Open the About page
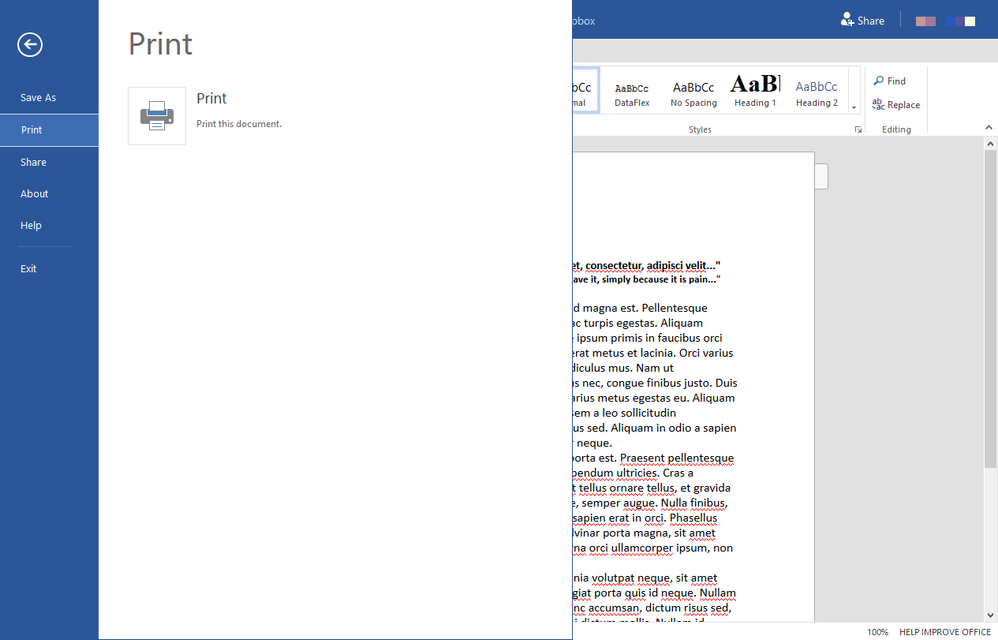 [34, 194]
